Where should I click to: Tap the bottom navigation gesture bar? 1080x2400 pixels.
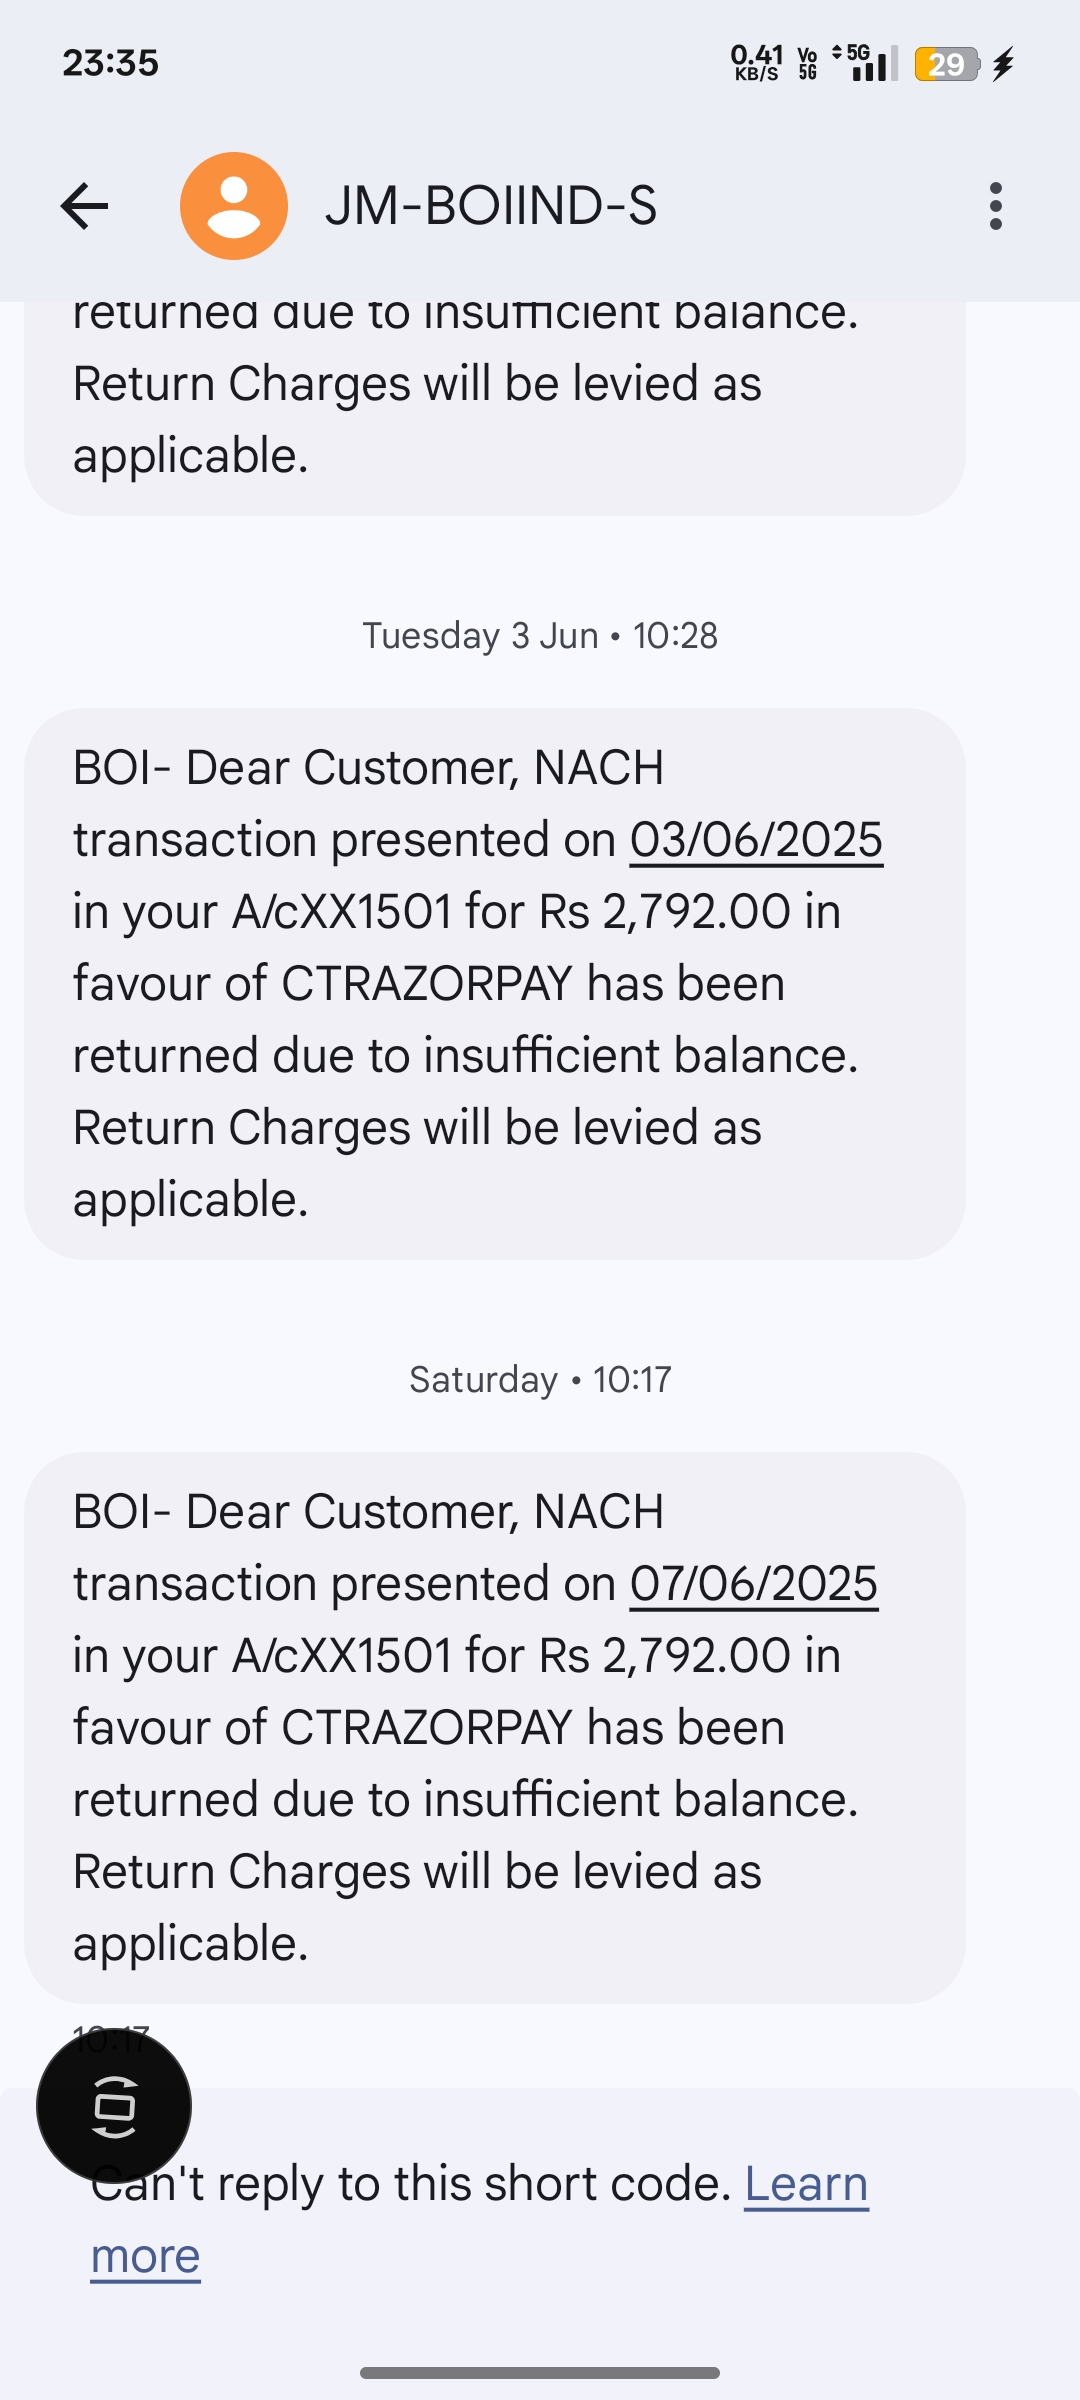540,2373
